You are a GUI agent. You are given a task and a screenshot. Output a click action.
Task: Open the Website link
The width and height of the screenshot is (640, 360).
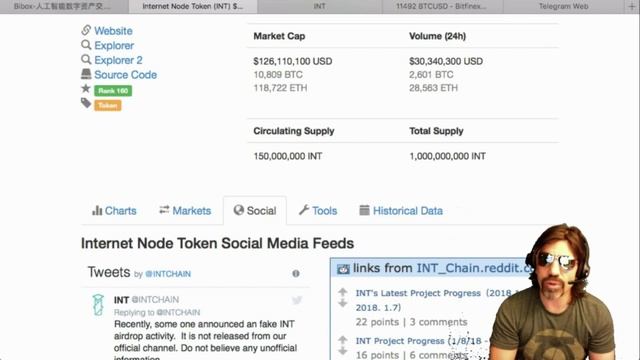pyautogui.click(x=113, y=31)
